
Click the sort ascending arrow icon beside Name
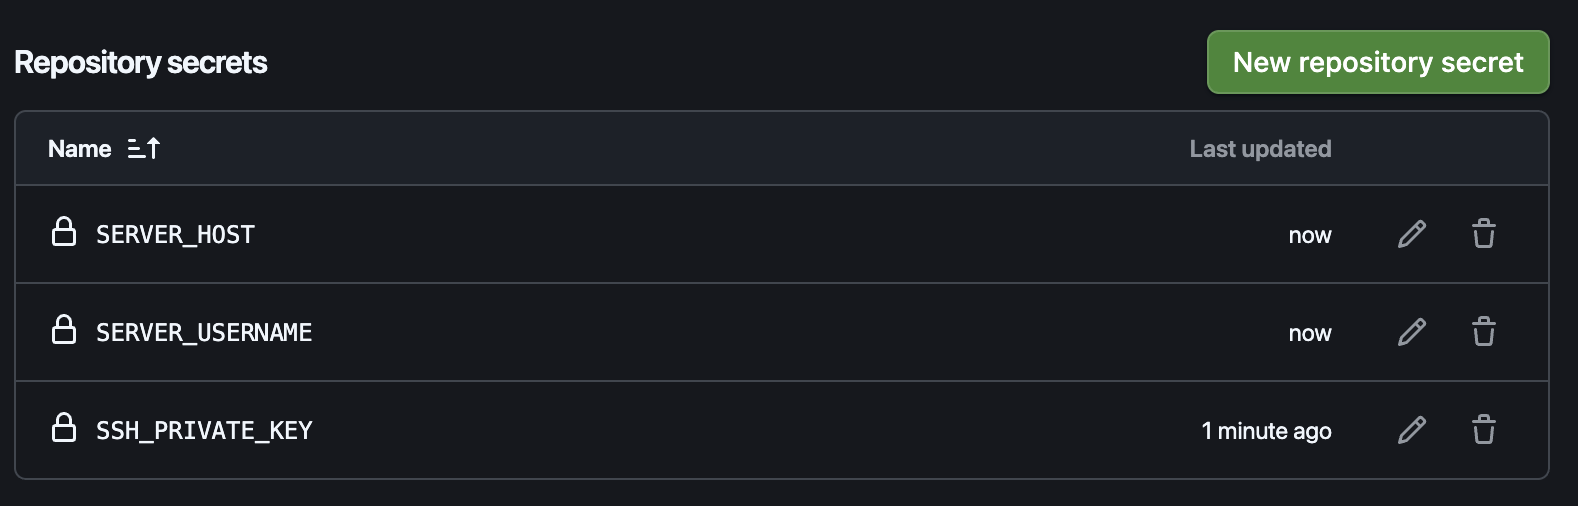point(144,149)
